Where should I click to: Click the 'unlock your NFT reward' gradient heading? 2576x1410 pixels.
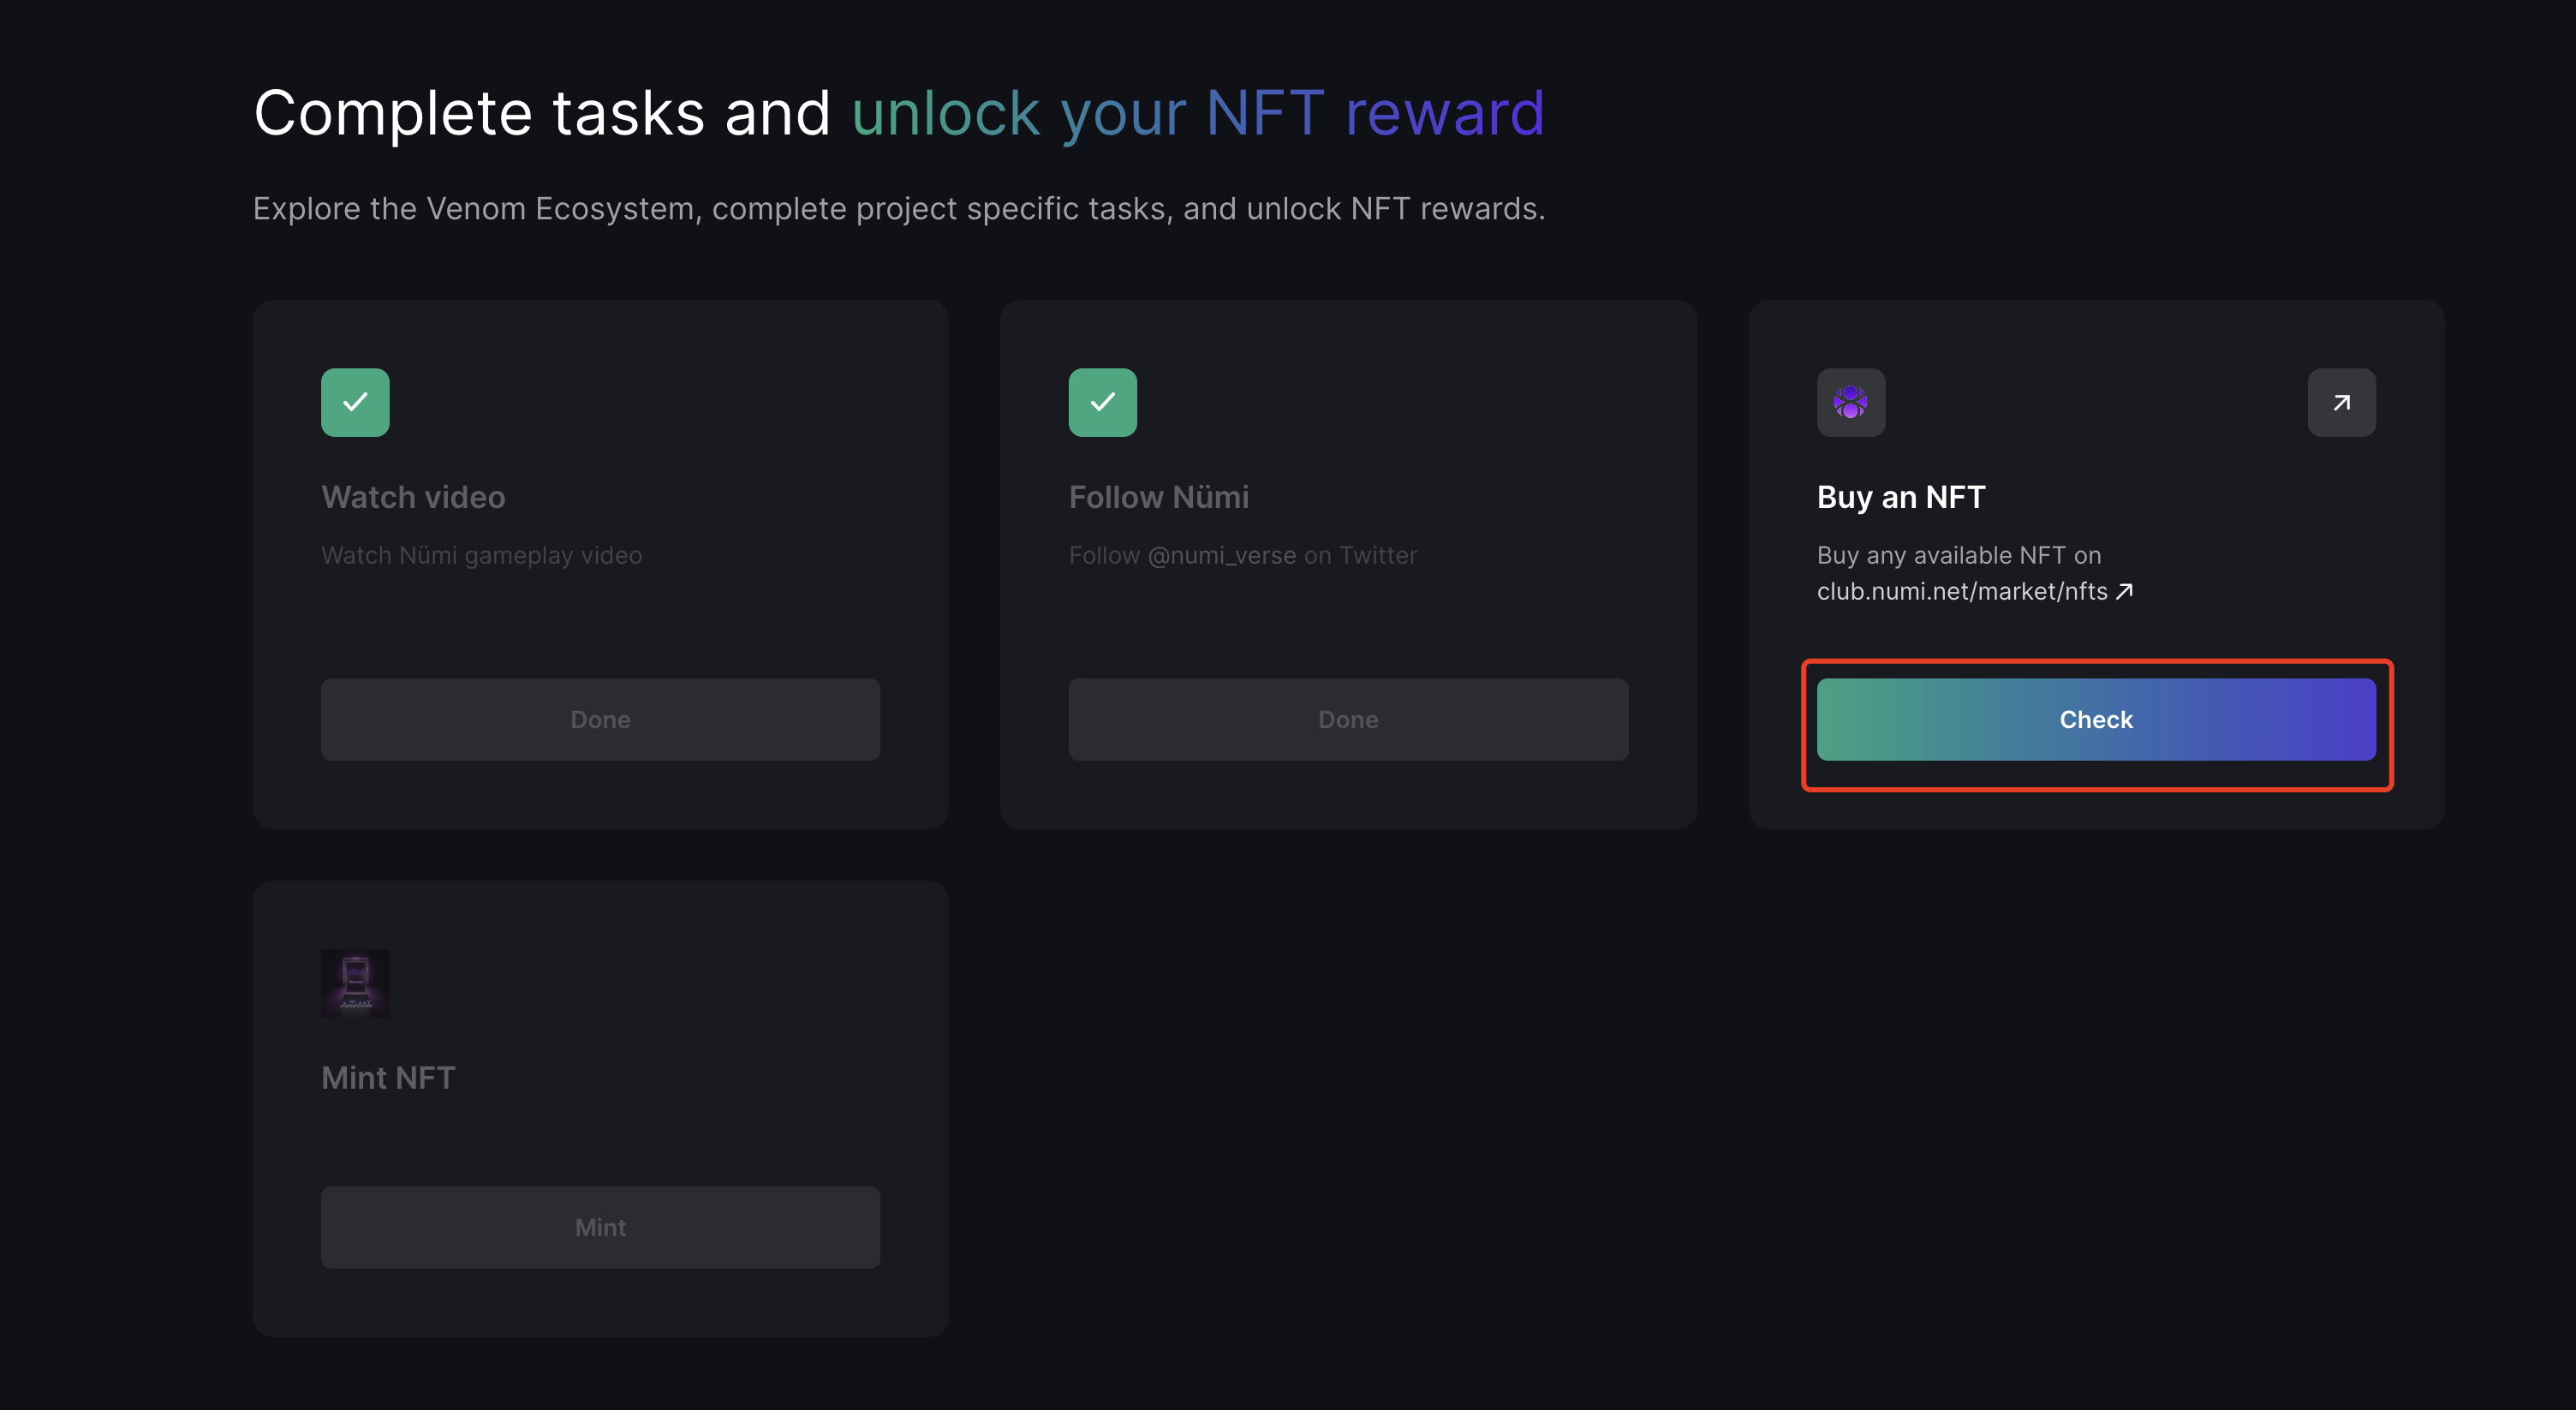click(x=1197, y=112)
